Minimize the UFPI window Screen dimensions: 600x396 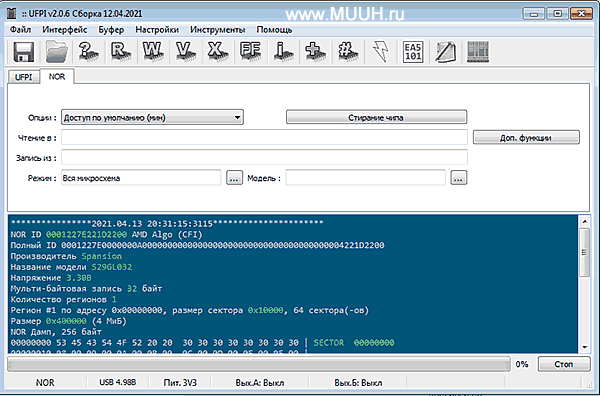pos(533,14)
